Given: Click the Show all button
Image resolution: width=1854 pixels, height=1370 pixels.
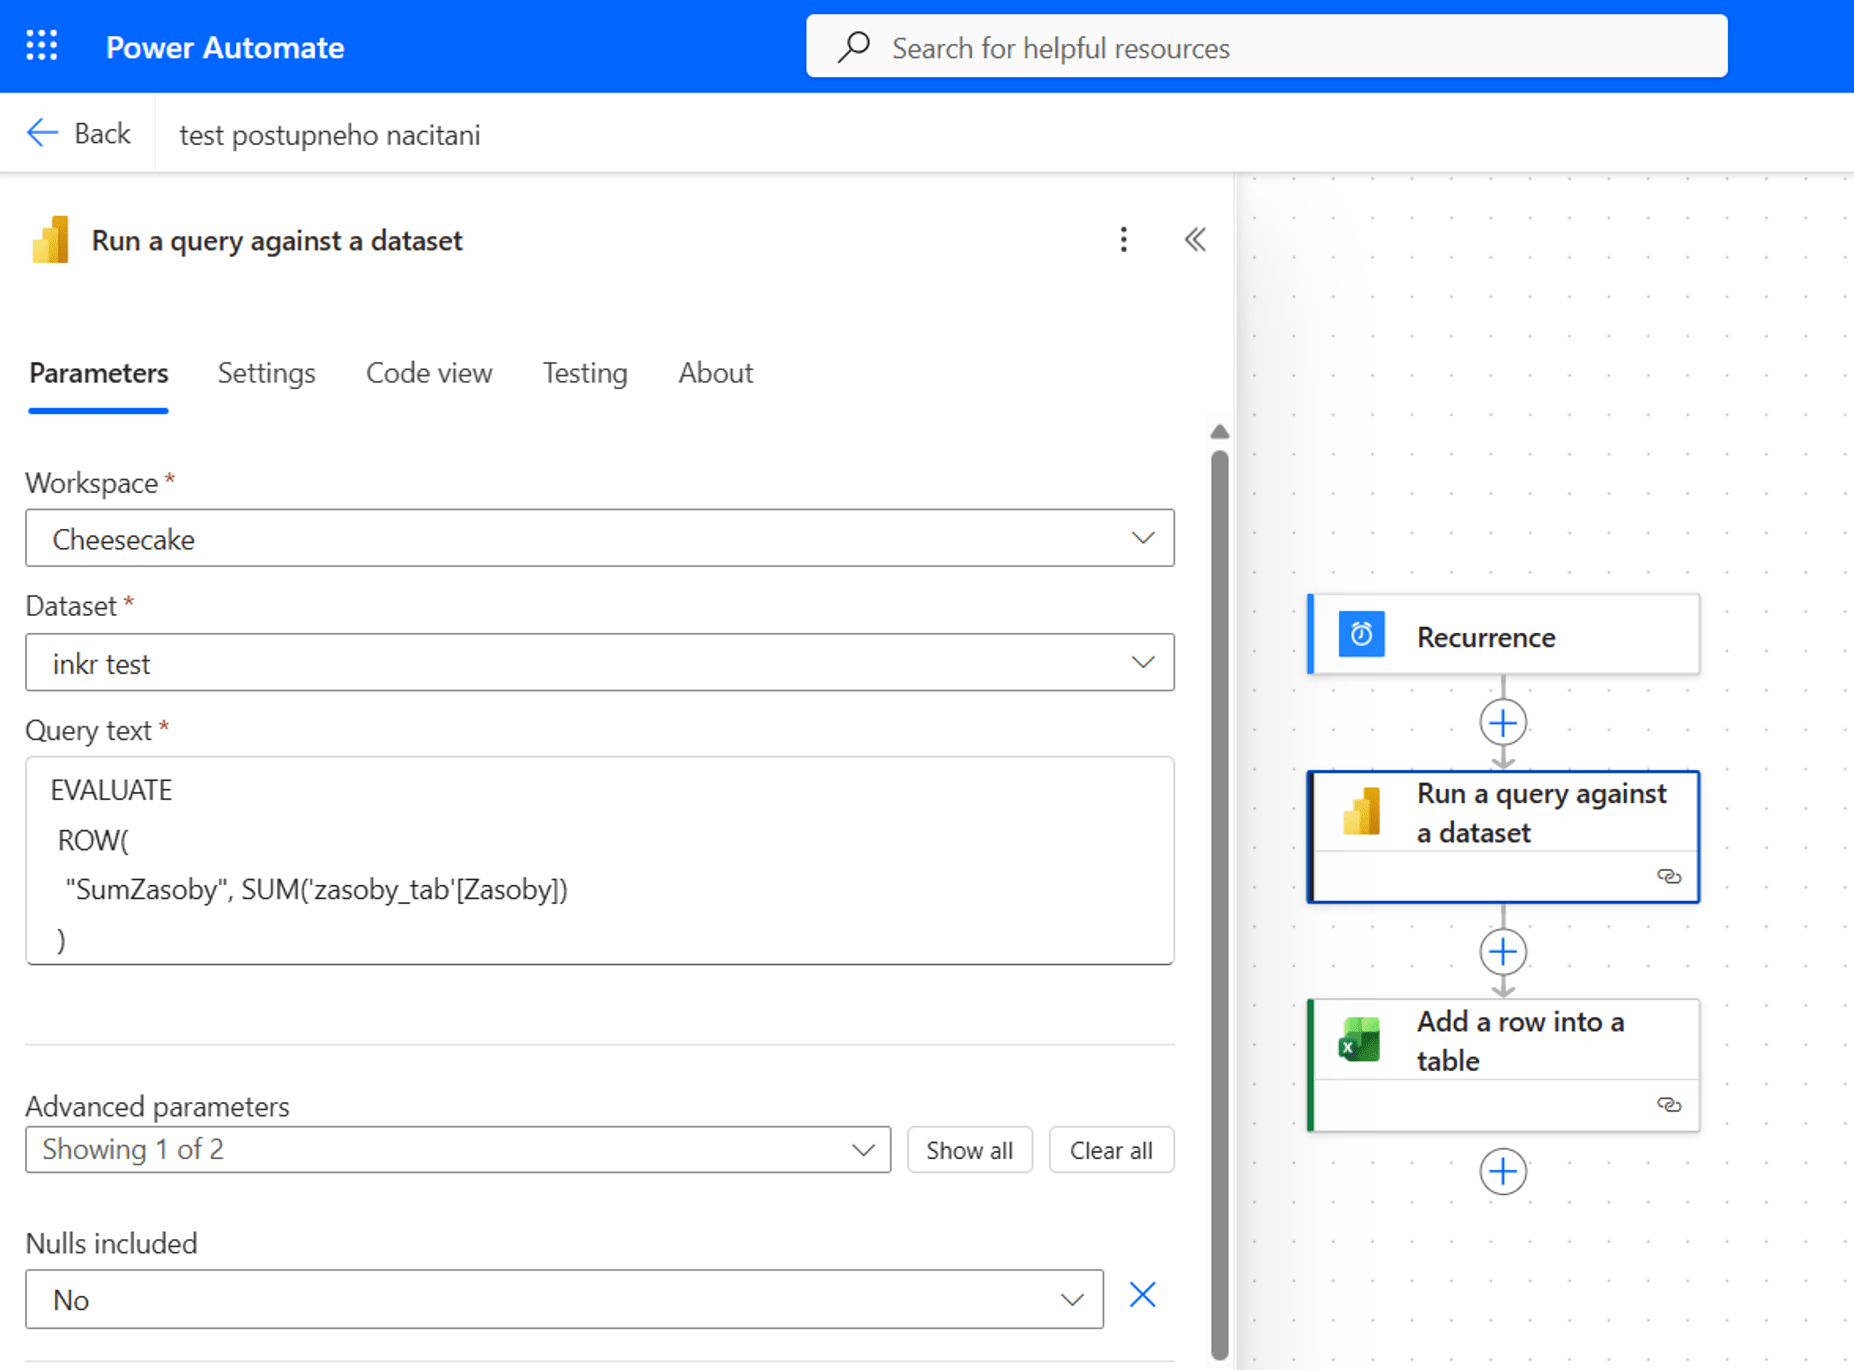Looking at the screenshot, I should [969, 1150].
